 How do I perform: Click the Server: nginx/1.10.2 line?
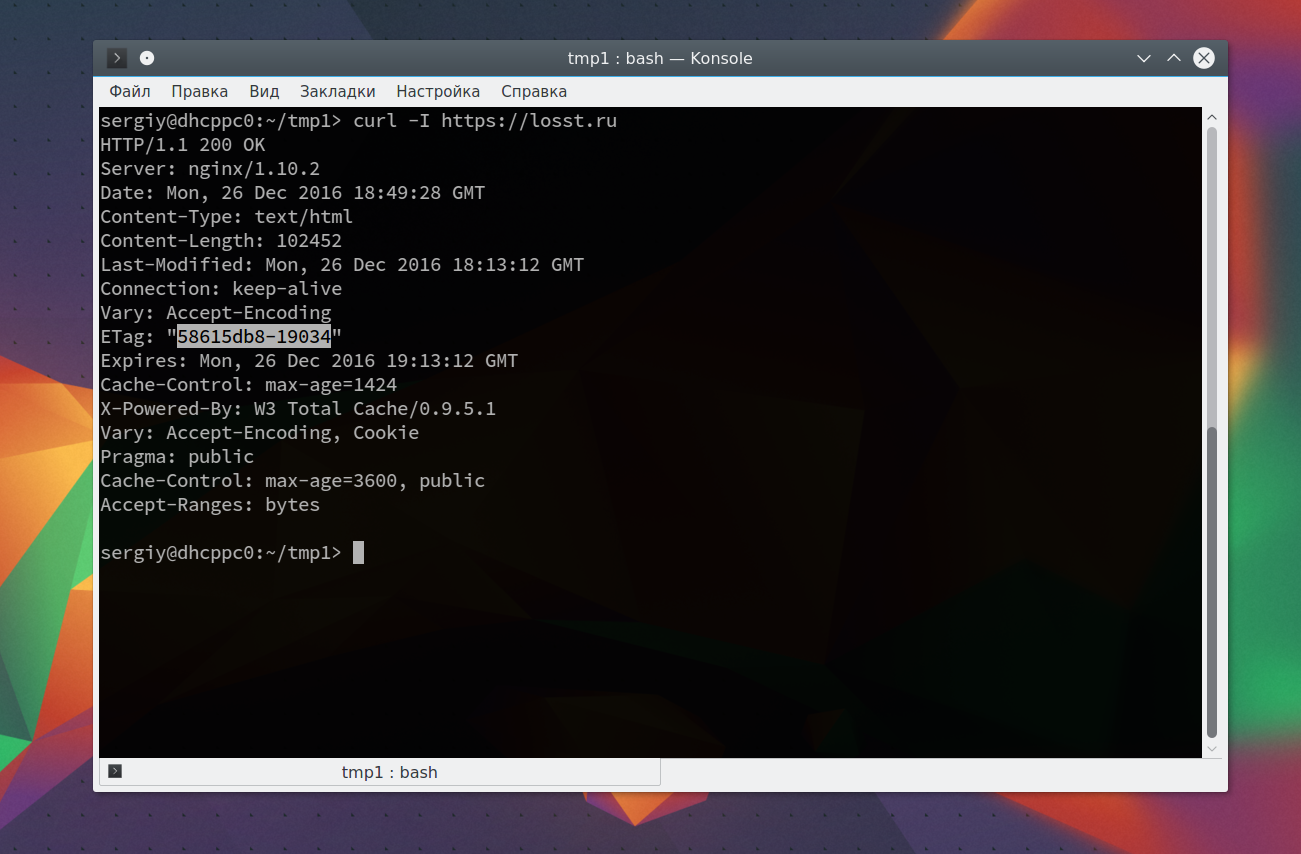pos(210,169)
